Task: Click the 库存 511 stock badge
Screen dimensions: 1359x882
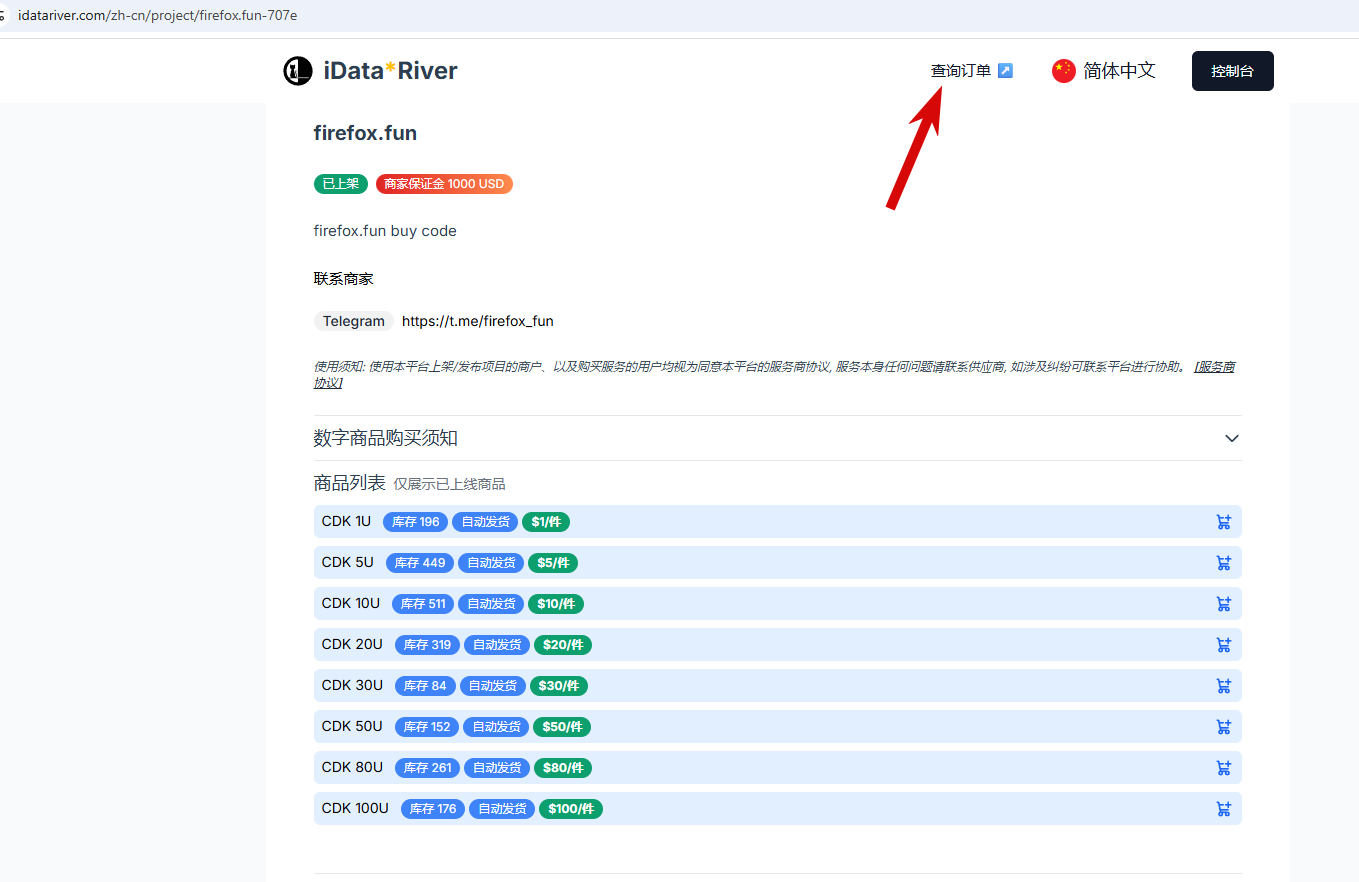Action: (423, 604)
